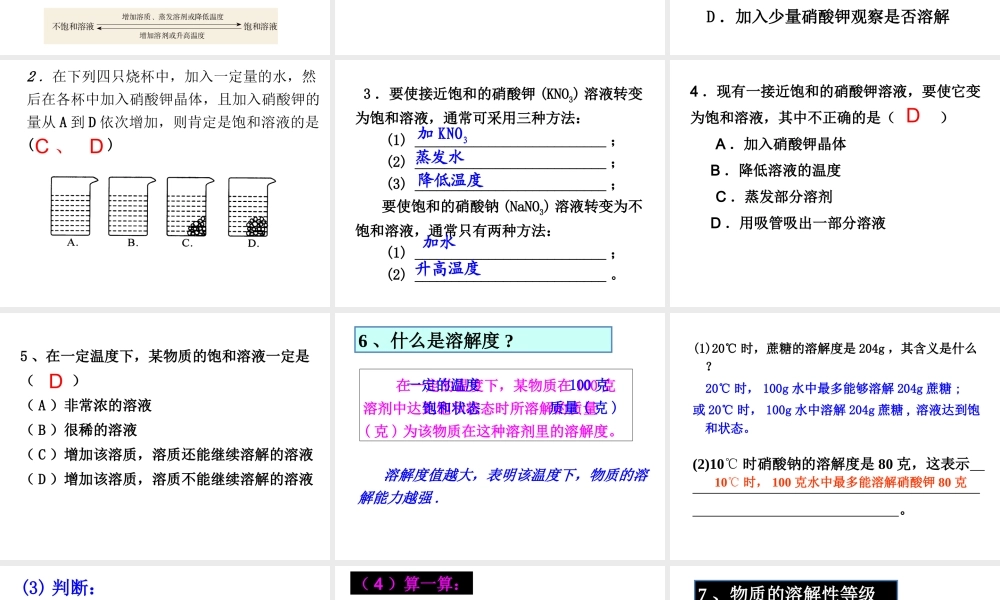Viewport: 1000px width, 600px height.
Task: Click the answer '20℃ 时，100g 水中最多能够溶解 204g 蔗糖'
Action: pyautogui.click(x=833, y=388)
